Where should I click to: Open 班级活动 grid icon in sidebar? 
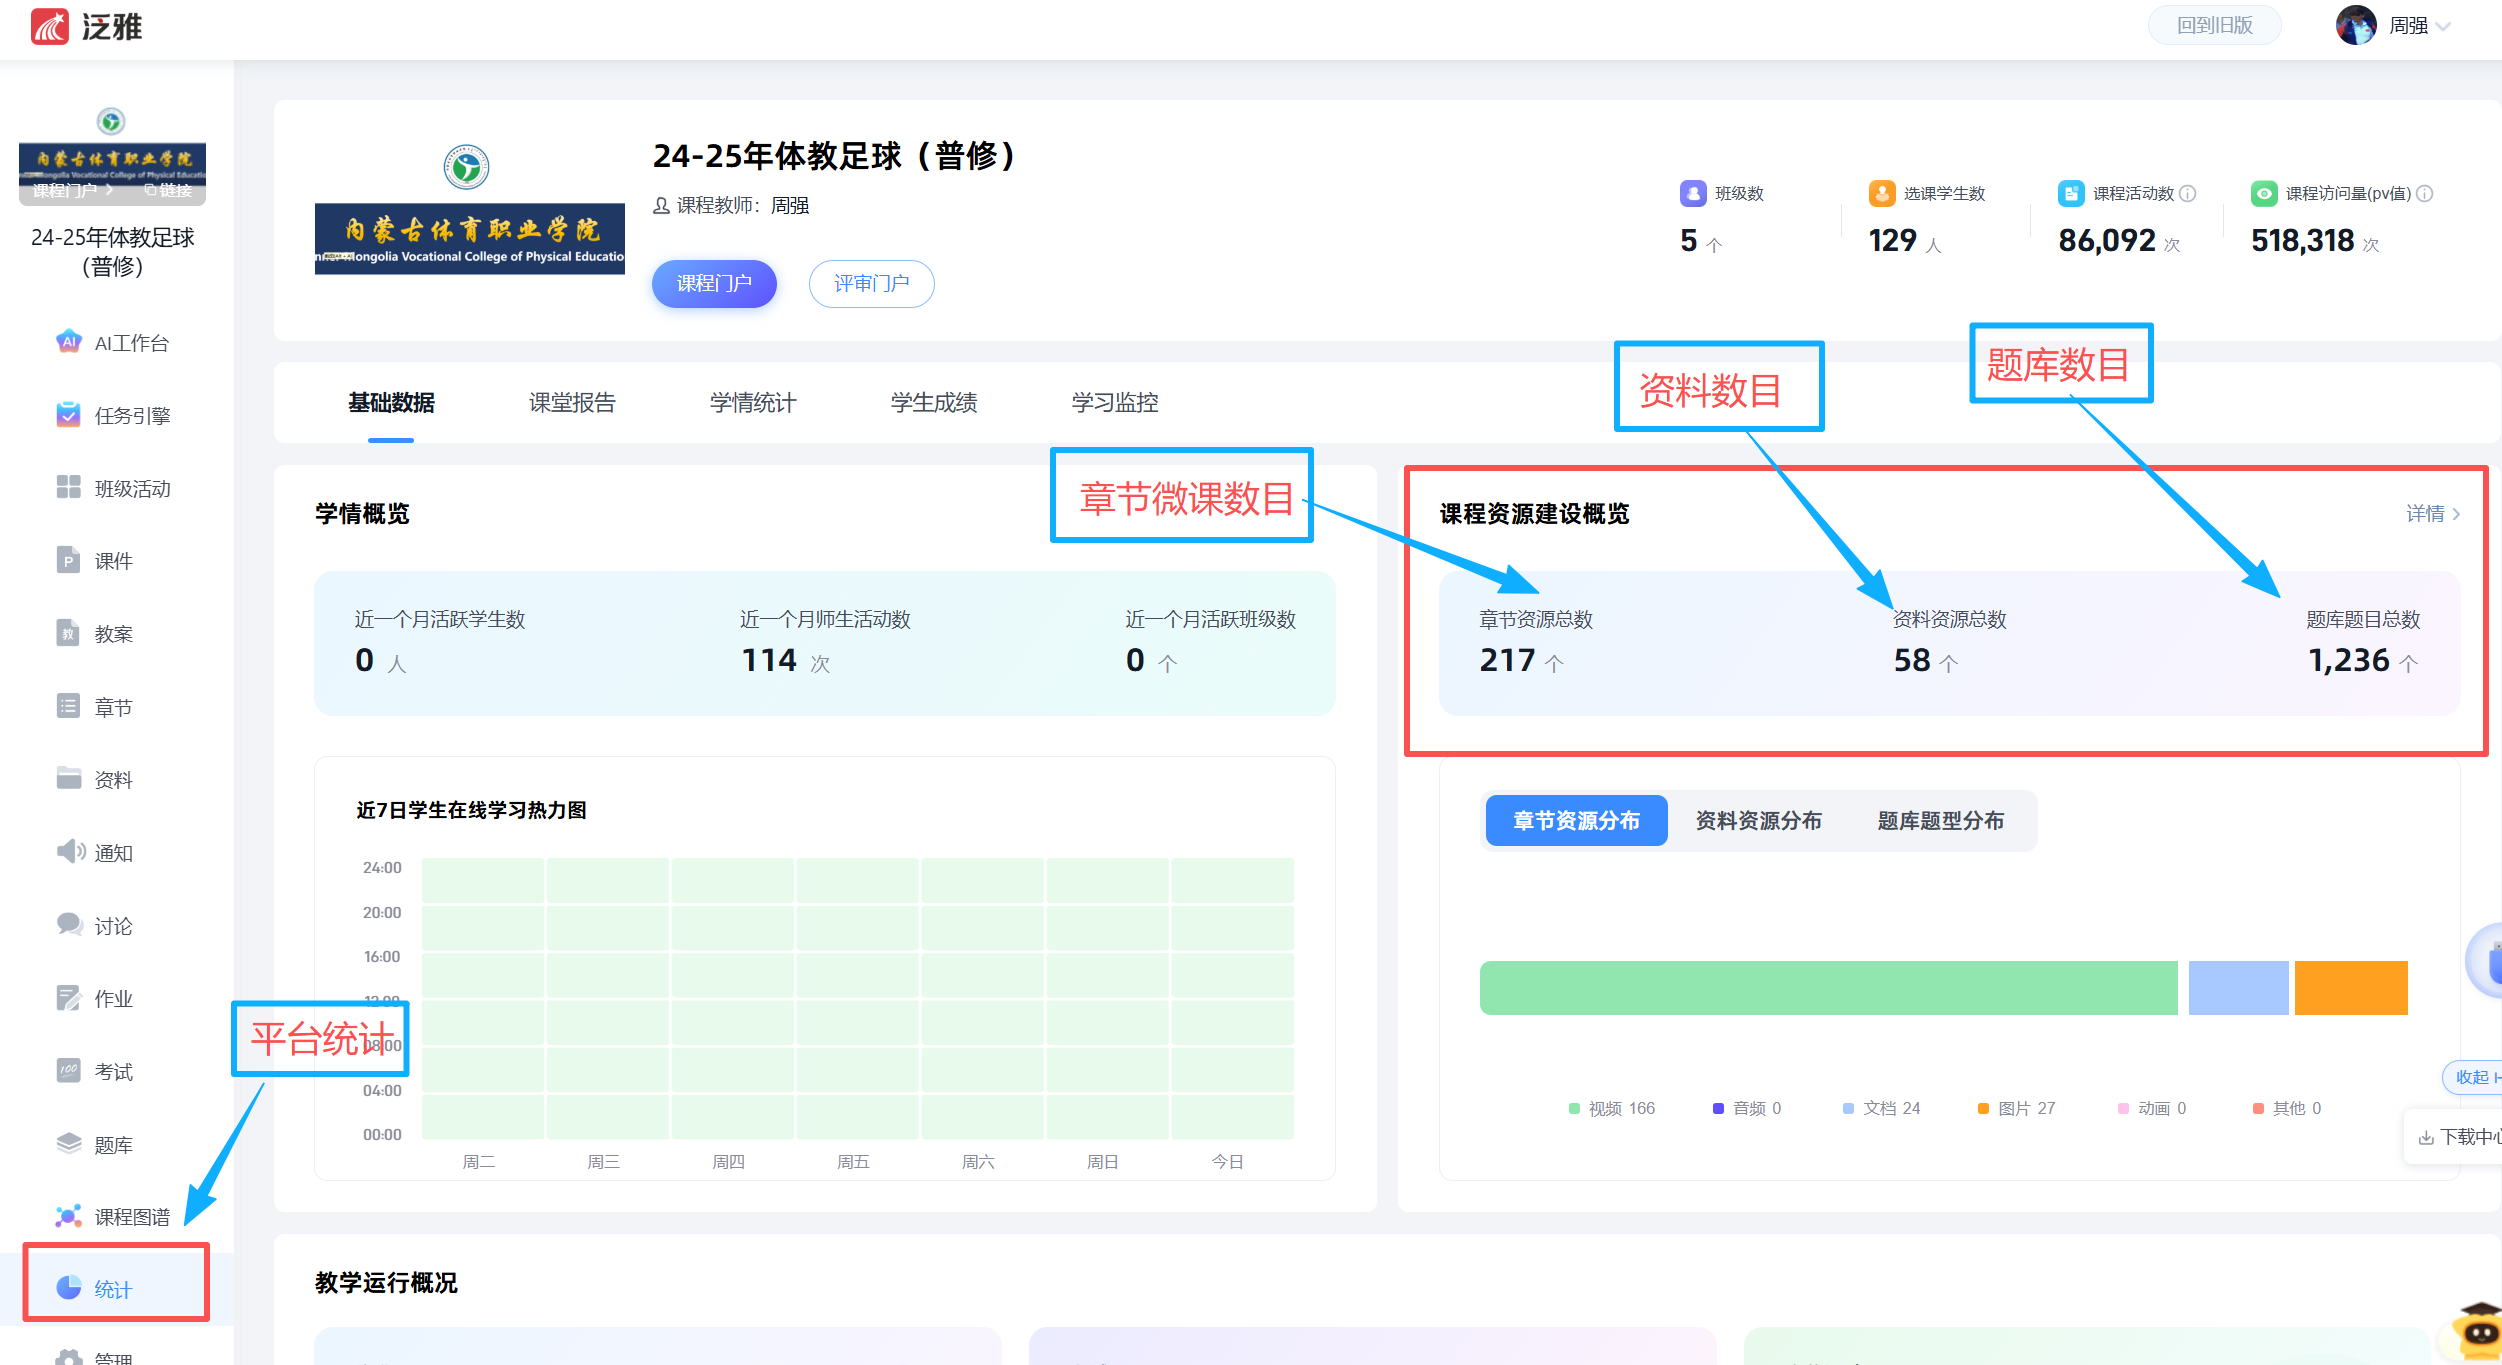68,487
